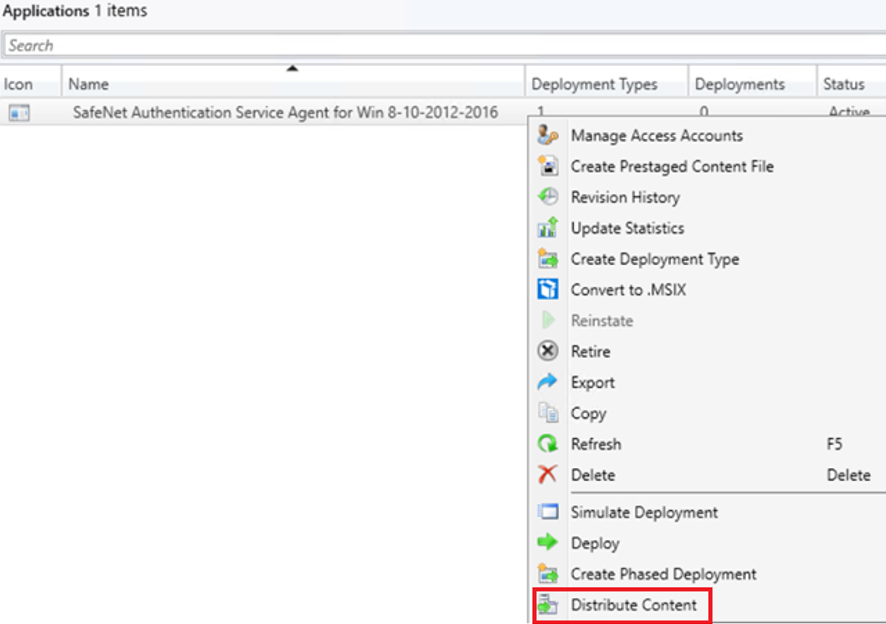This screenshot has width=886, height=624.
Task: Select Distribute Content menu entry
Action: pyautogui.click(x=633, y=605)
